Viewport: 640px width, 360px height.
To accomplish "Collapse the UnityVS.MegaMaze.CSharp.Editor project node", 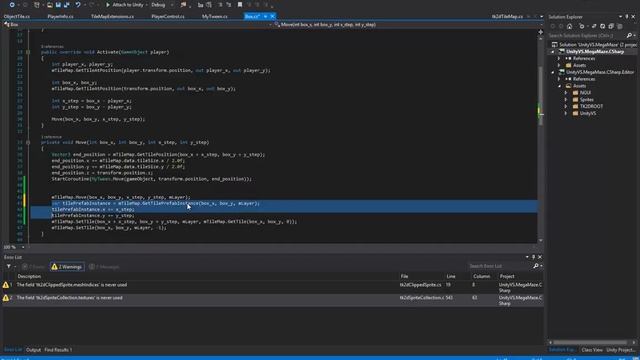I will (x=553, y=72).
